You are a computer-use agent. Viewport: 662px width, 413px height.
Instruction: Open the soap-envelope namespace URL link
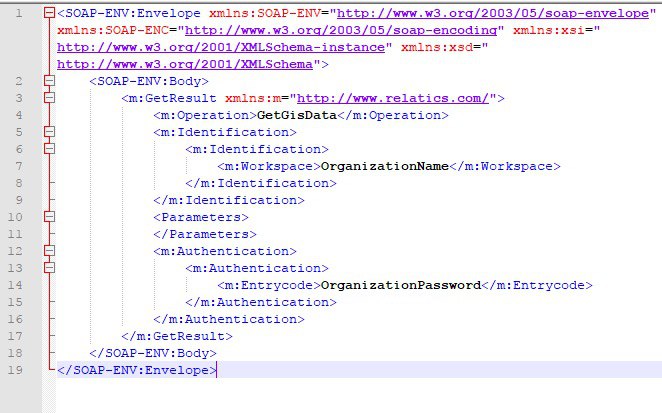pyautogui.click(x=493, y=14)
